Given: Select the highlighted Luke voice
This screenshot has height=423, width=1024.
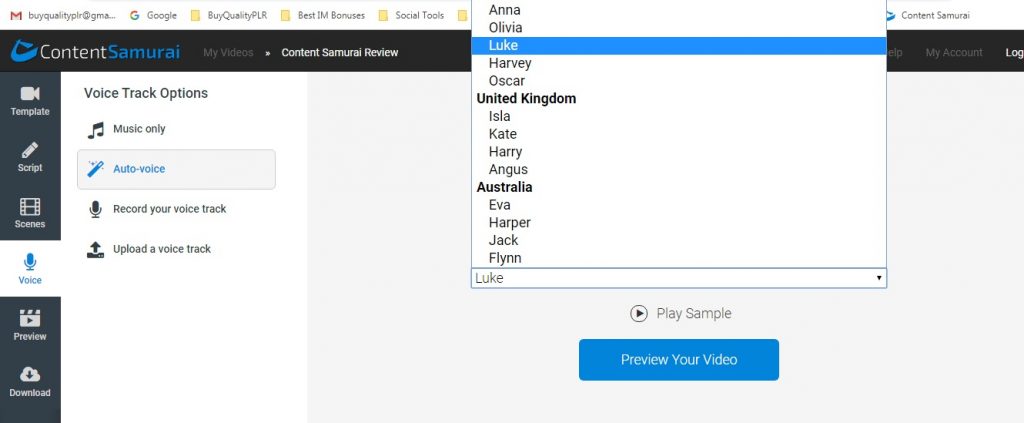Looking at the screenshot, I should pos(679,45).
